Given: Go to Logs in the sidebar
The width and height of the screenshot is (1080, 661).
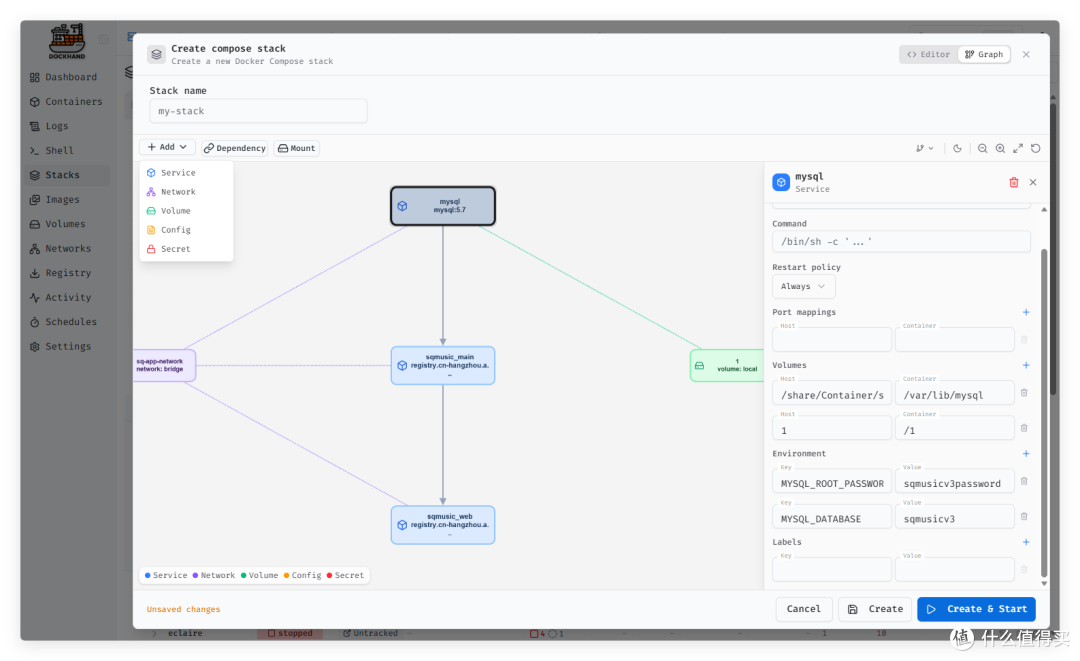Looking at the screenshot, I should pos(50,126).
